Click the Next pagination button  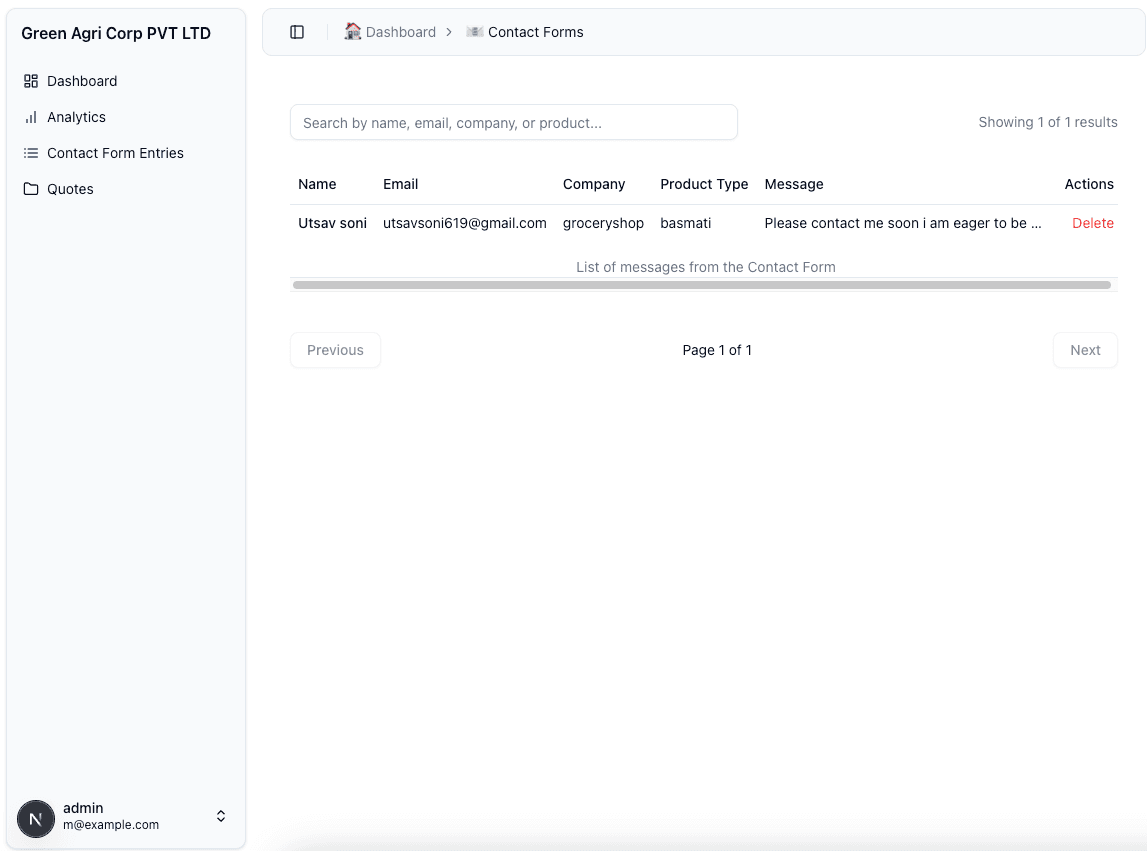pyautogui.click(x=1085, y=349)
